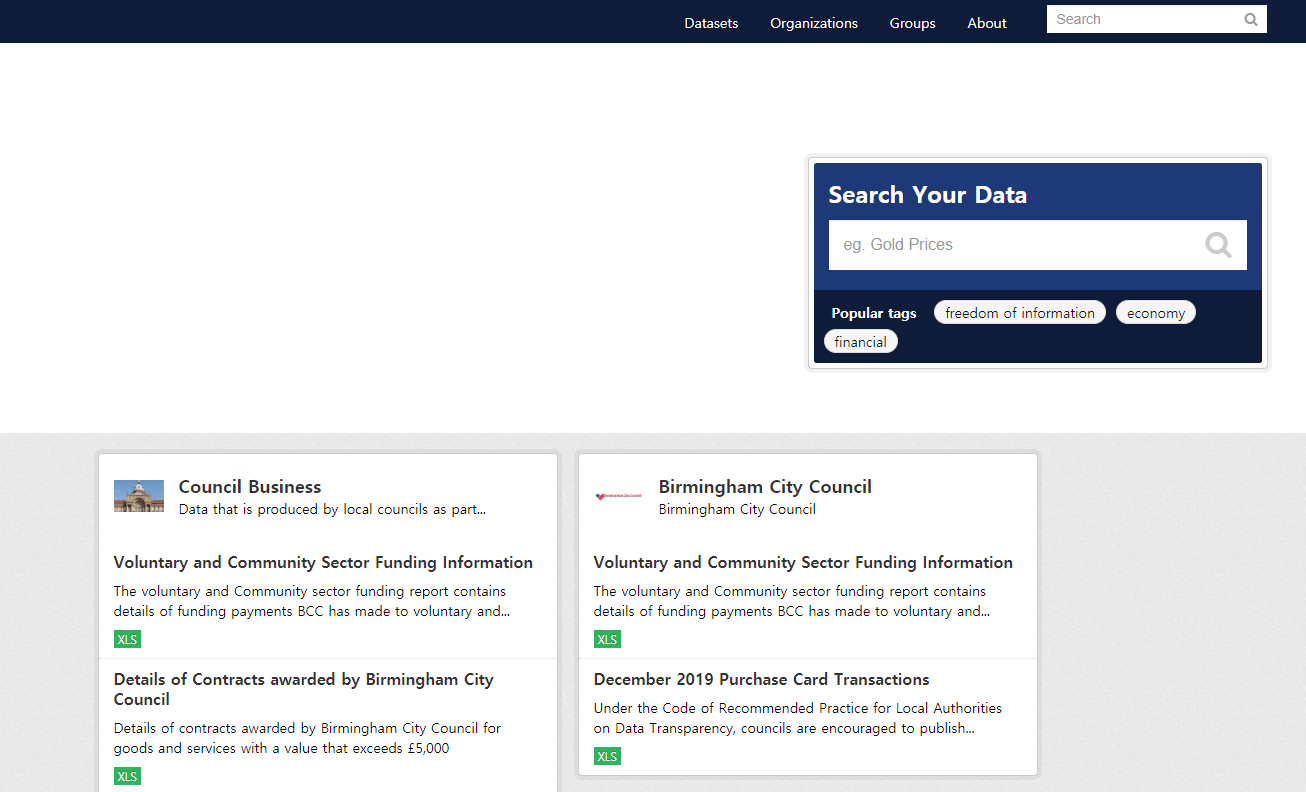This screenshot has width=1306, height=792.
Task: Choose the financial popular tag
Action: point(860,342)
